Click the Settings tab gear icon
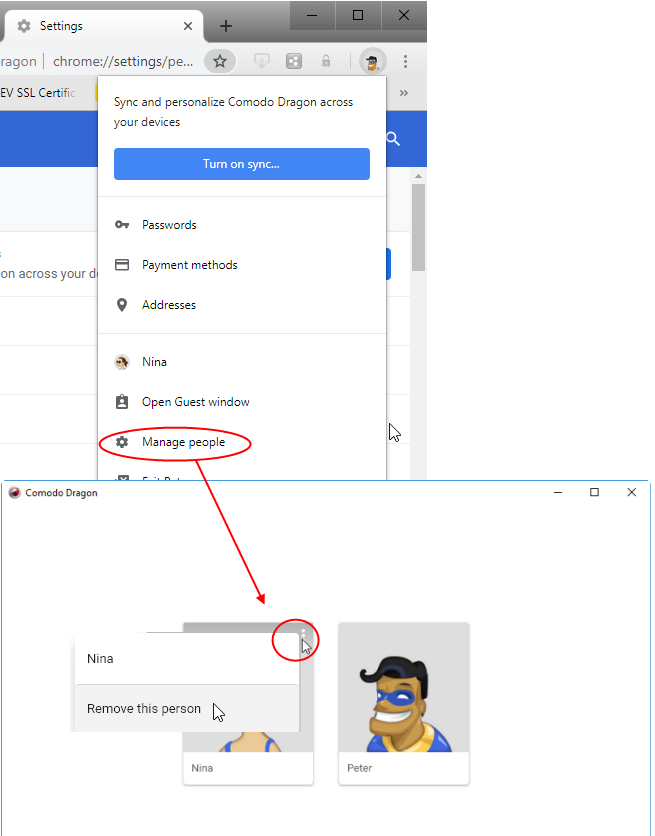This screenshot has height=836, width=655. pyautogui.click(x=23, y=26)
